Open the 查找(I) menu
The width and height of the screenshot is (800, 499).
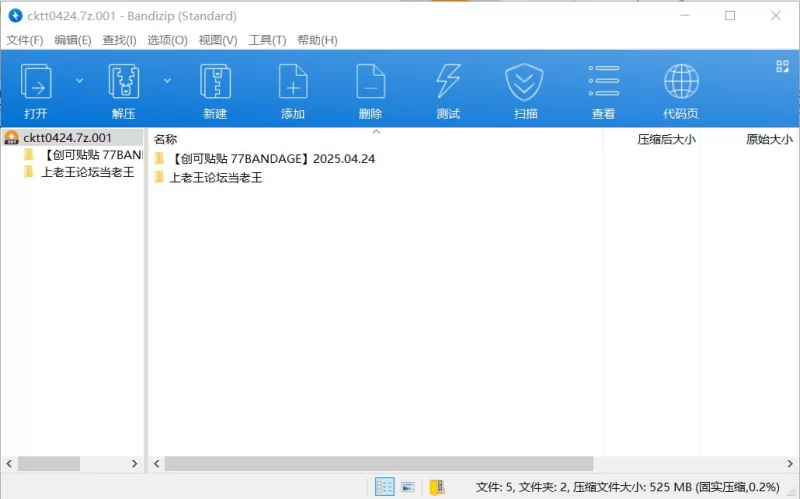click(x=119, y=40)
